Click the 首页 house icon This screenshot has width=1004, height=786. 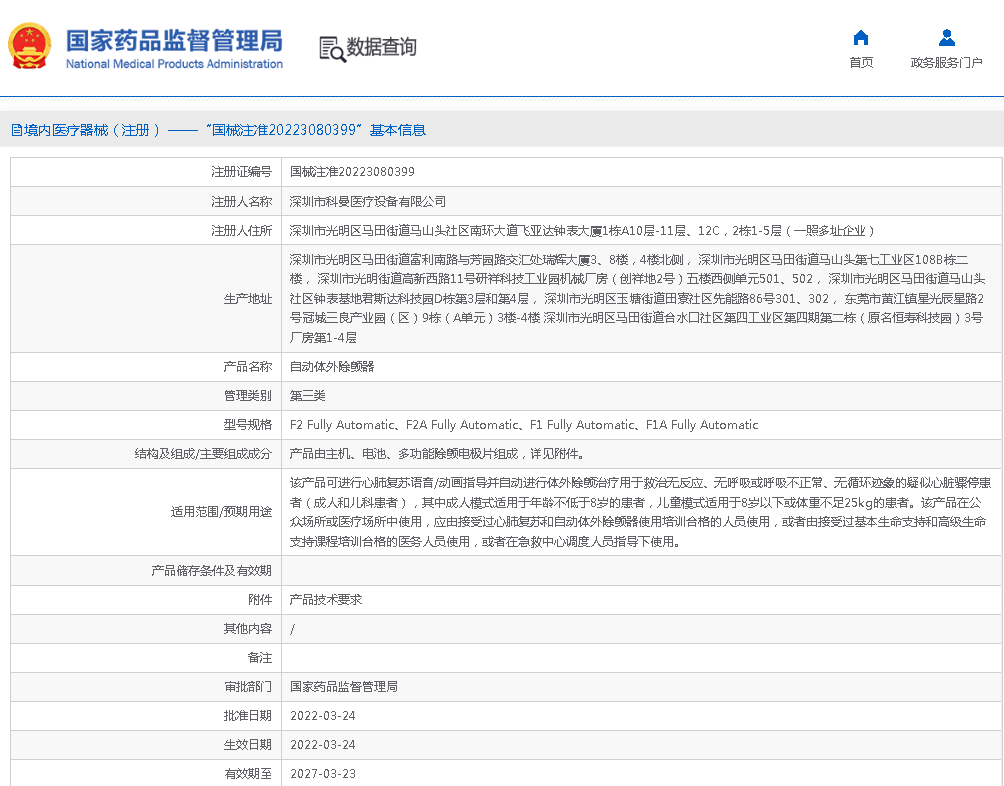860,39
